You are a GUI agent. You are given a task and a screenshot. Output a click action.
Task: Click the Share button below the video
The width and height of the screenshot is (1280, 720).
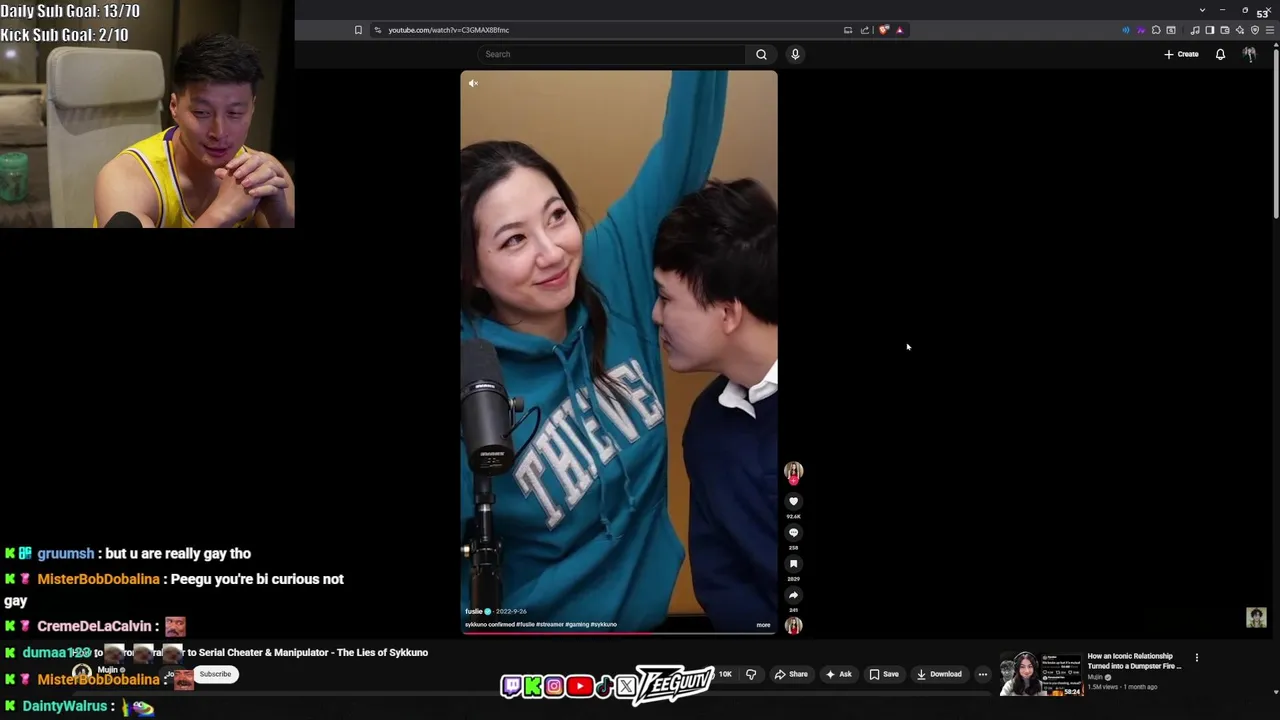[791, 674]
